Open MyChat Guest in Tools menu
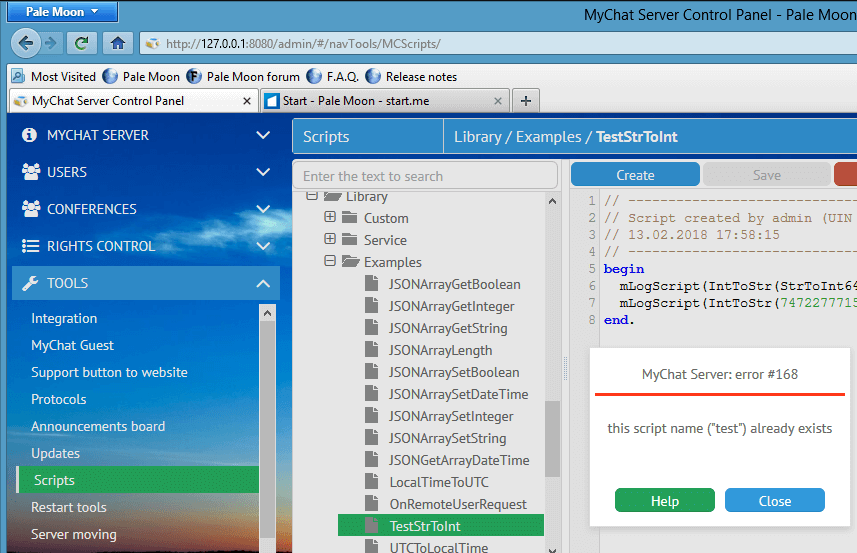Screen dimensions: 857x553 tap(72, 345)
